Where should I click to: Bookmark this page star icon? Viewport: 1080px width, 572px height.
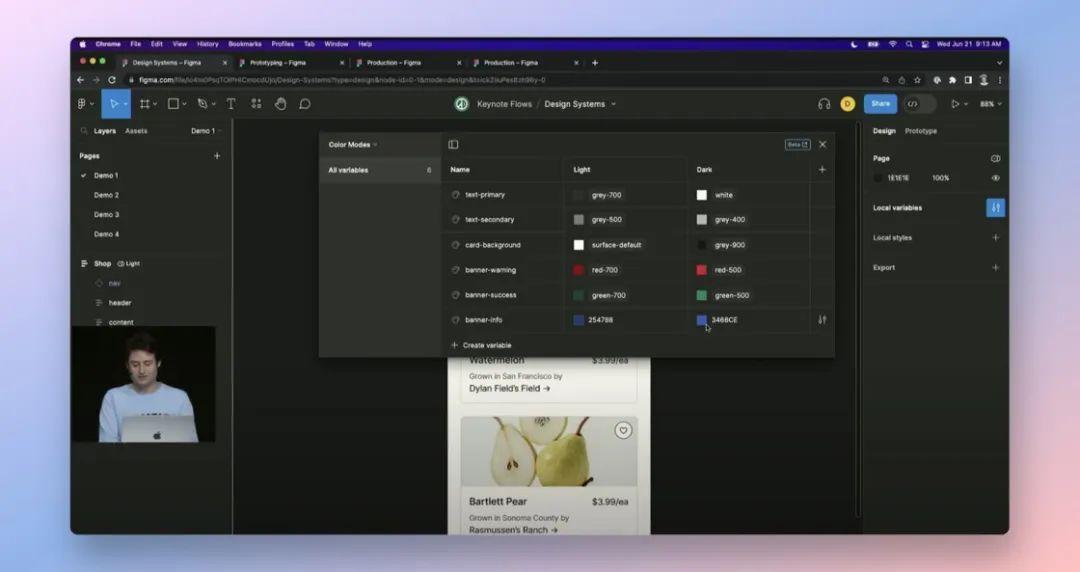[917, 80]
